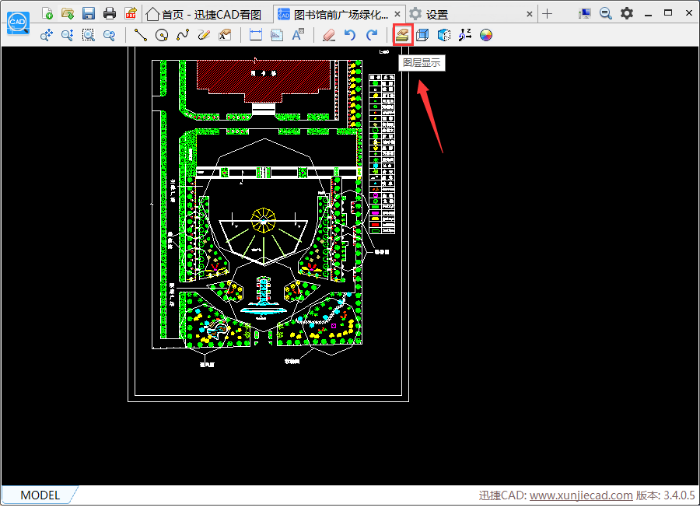Open the www.xunjiecad.com link
This screenshot has width=700, height=506.
(x=580, y=495)
